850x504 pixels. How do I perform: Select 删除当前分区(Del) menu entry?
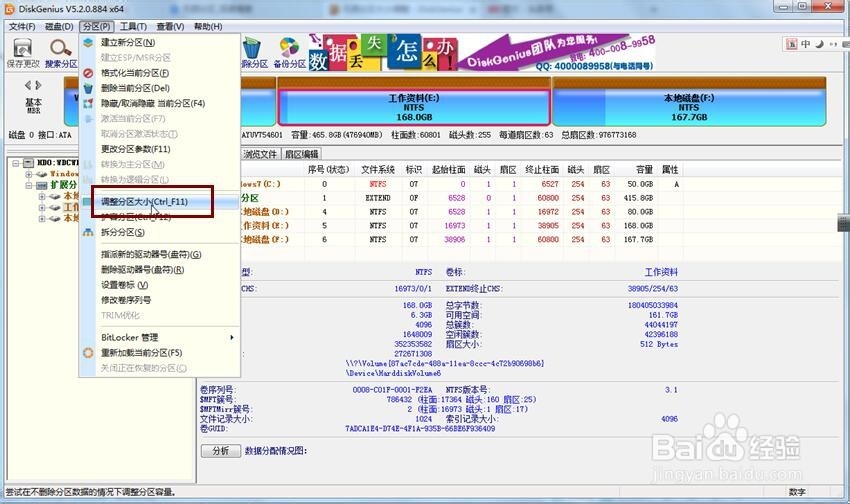136,88
